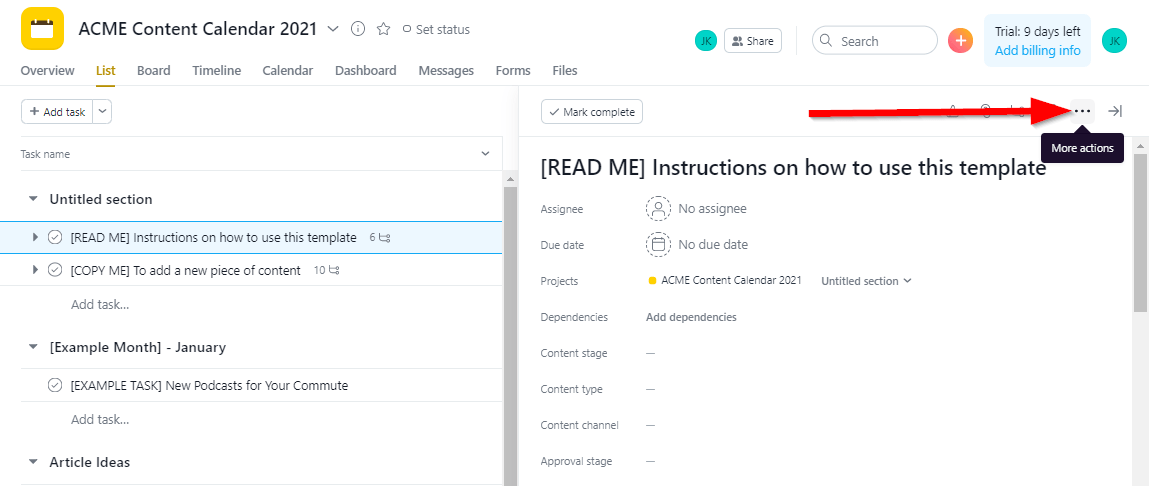Click 'Trial: 9 days left' text
This screenshot has height=486, width=1149.
pyautogui.click(x=1038, y=32)
